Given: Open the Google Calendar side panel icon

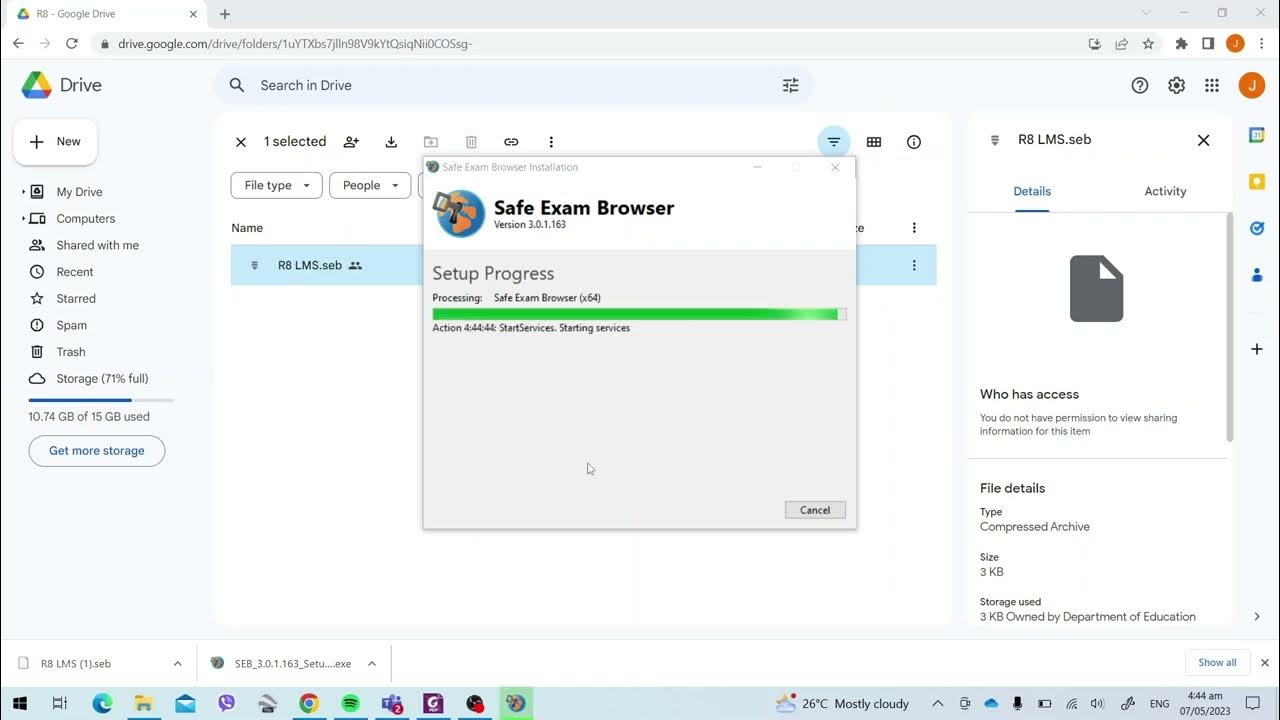Looking at the screenshot, I should (1257, 136).
